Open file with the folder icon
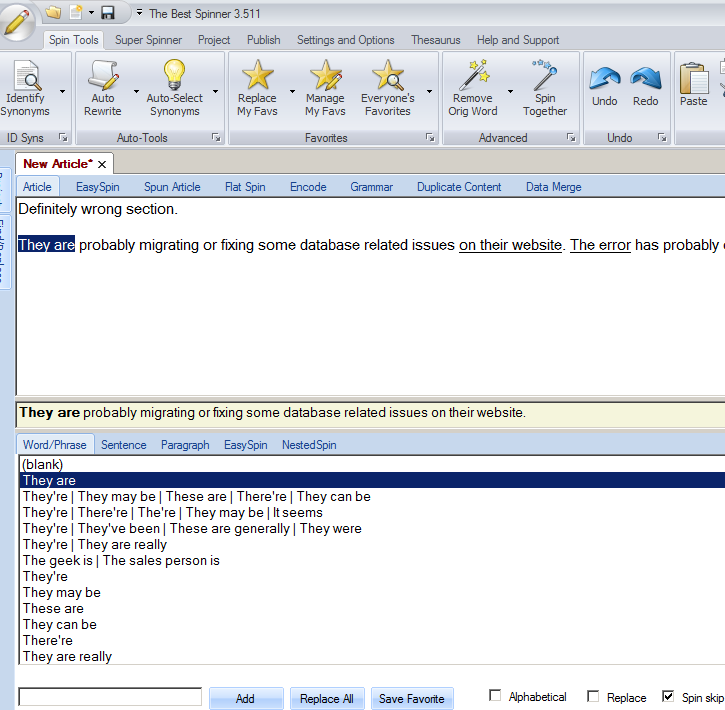 [x=53, y=13]
